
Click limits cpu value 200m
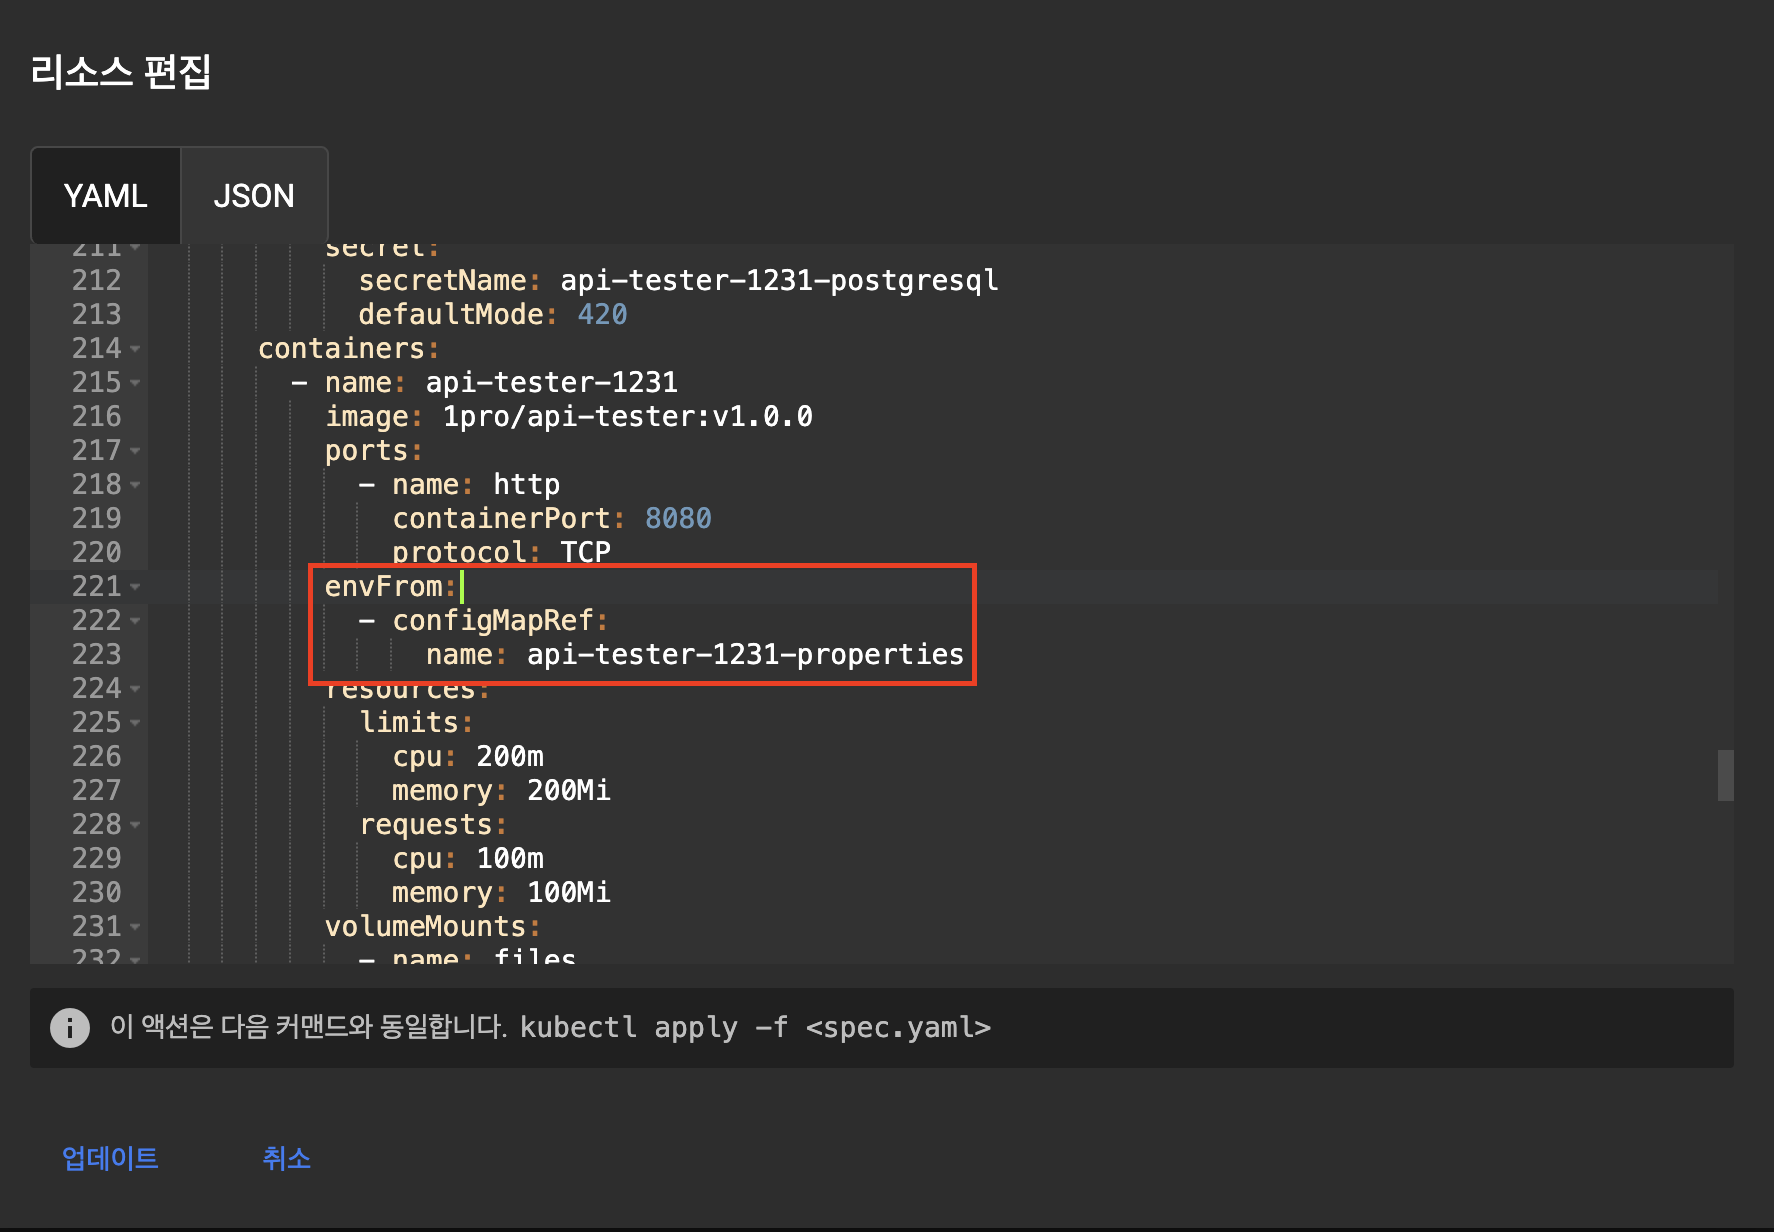coord(510,757)
